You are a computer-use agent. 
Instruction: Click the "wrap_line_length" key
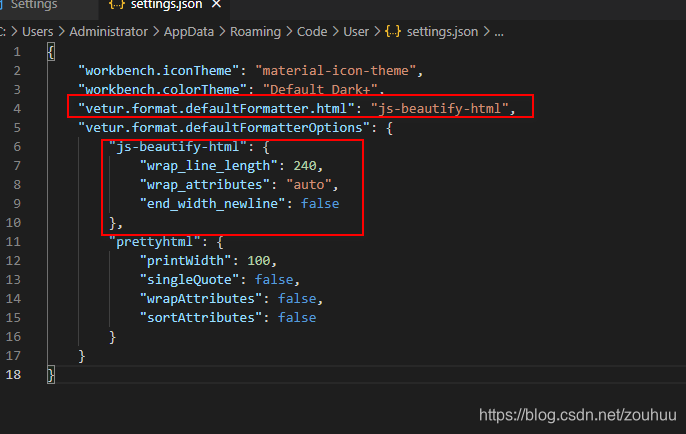tap(209, 165)
